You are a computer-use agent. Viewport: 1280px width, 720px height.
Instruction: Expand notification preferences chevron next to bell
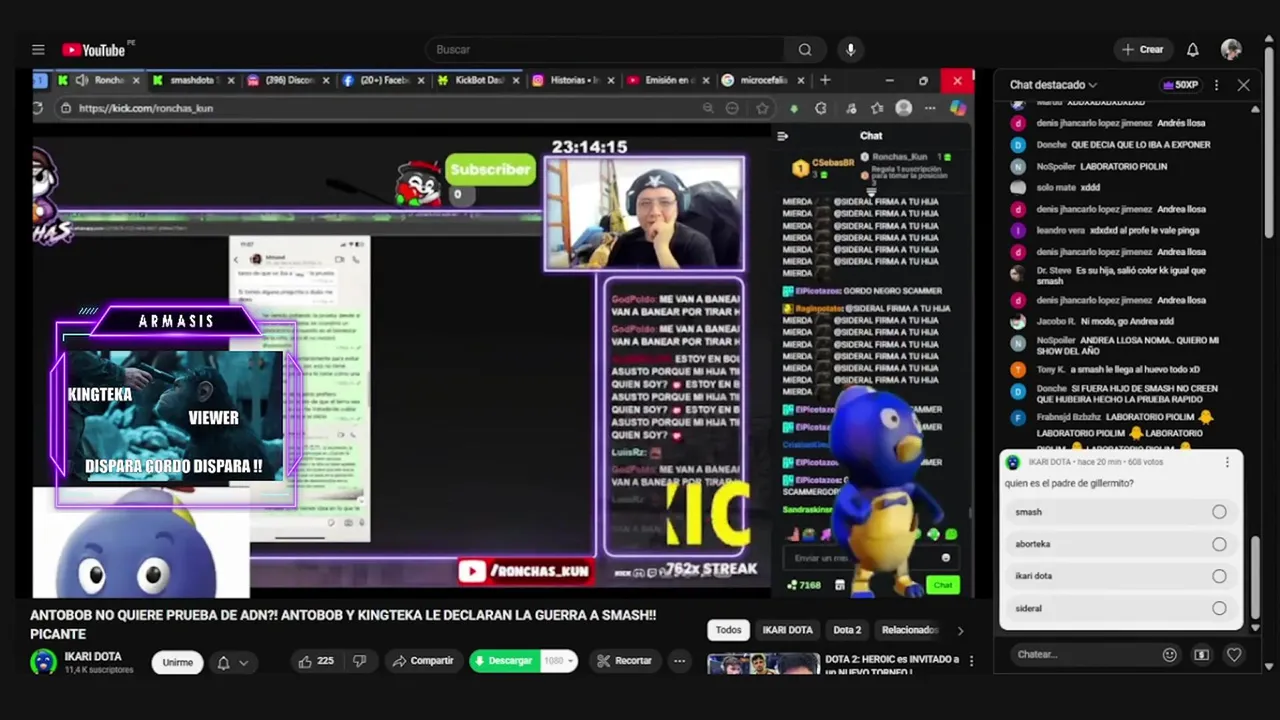point(243,662)
